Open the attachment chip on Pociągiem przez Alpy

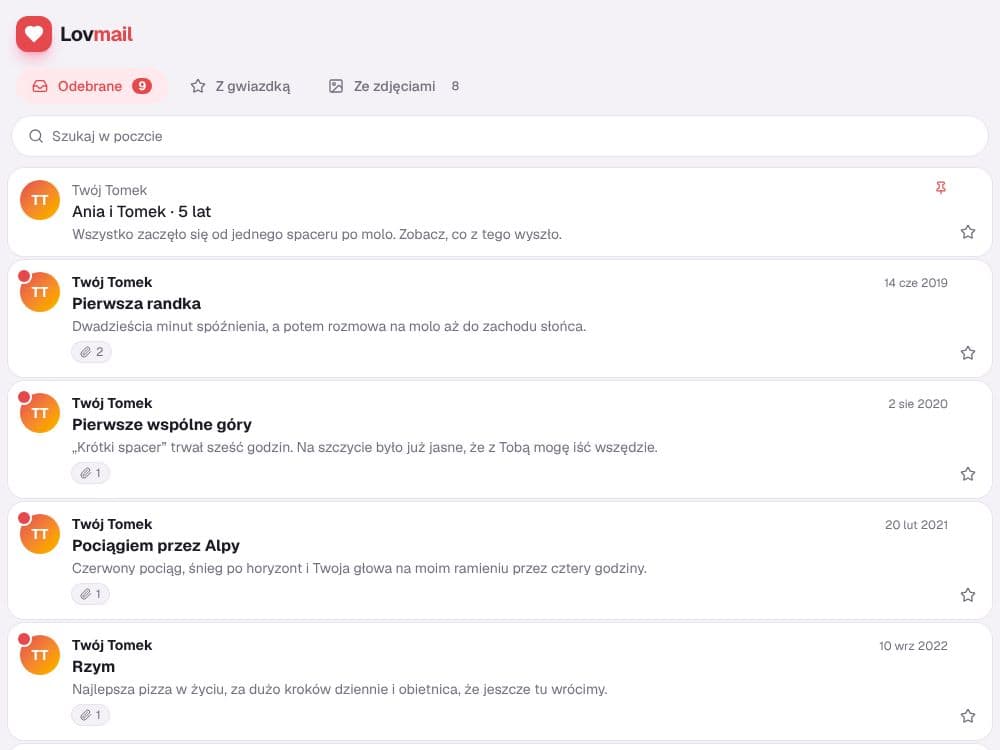(x=91, y=594)
